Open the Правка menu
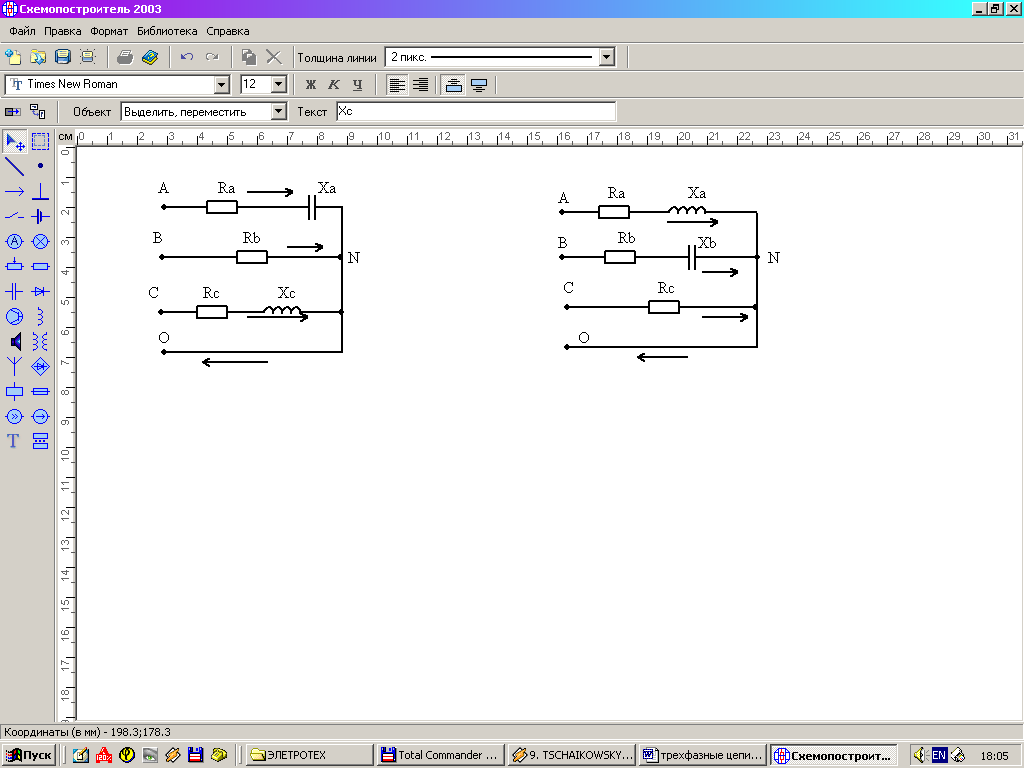 click(x=63, y=31)
